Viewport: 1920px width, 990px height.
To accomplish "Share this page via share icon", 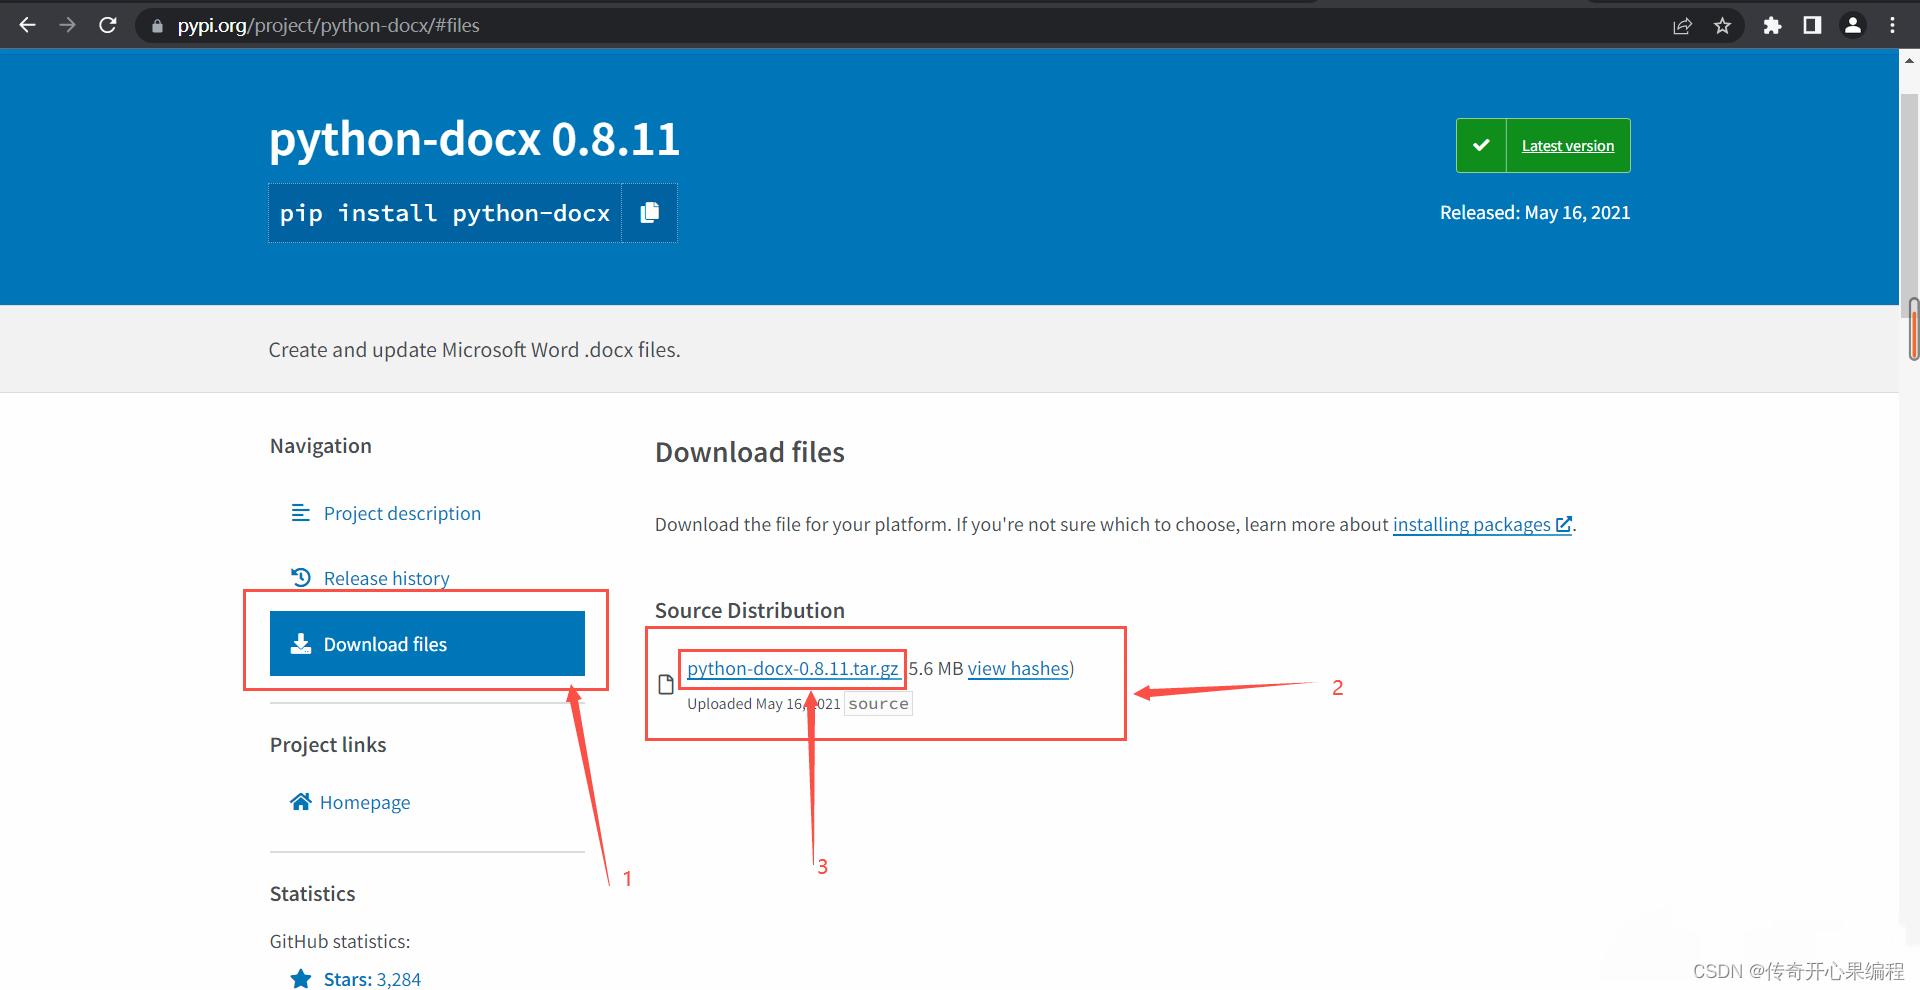I will [x=1682, y=26].
